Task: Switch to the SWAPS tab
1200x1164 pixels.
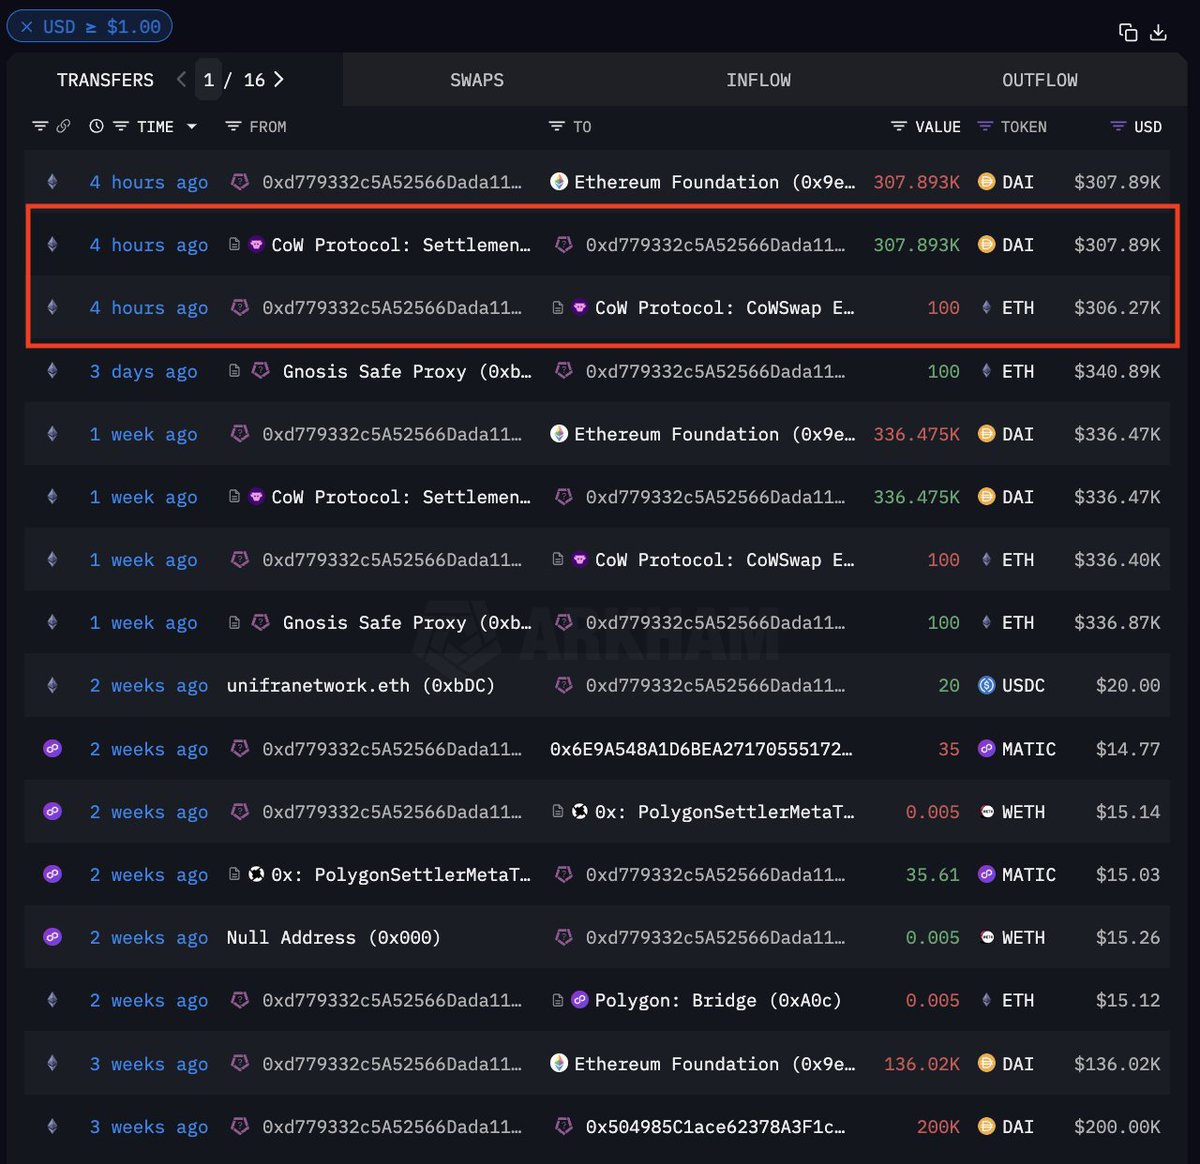Action: [x=477, y=80]
